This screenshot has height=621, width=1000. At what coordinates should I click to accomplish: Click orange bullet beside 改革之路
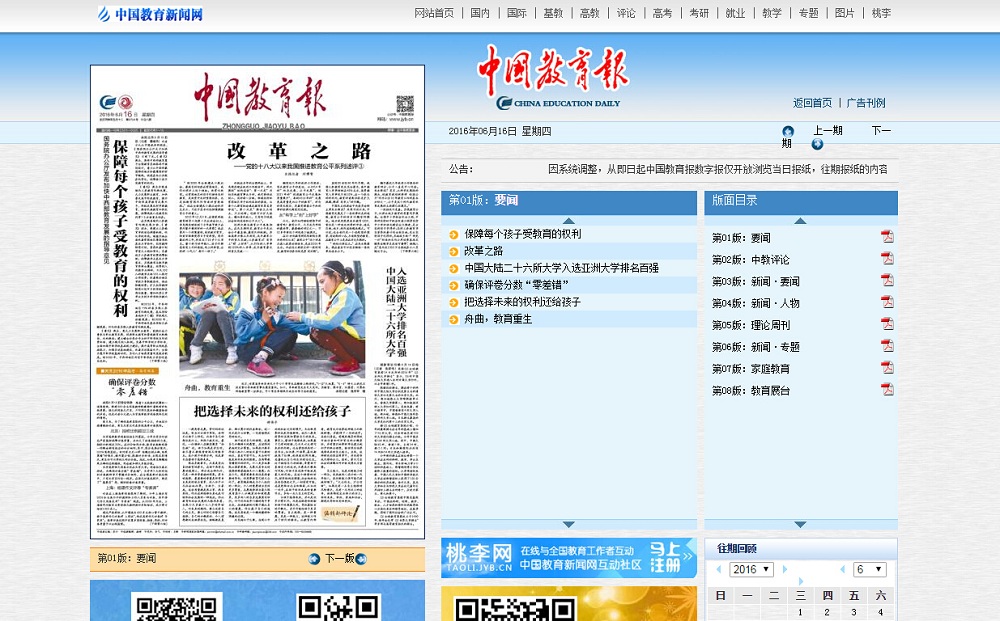(453, 252)
